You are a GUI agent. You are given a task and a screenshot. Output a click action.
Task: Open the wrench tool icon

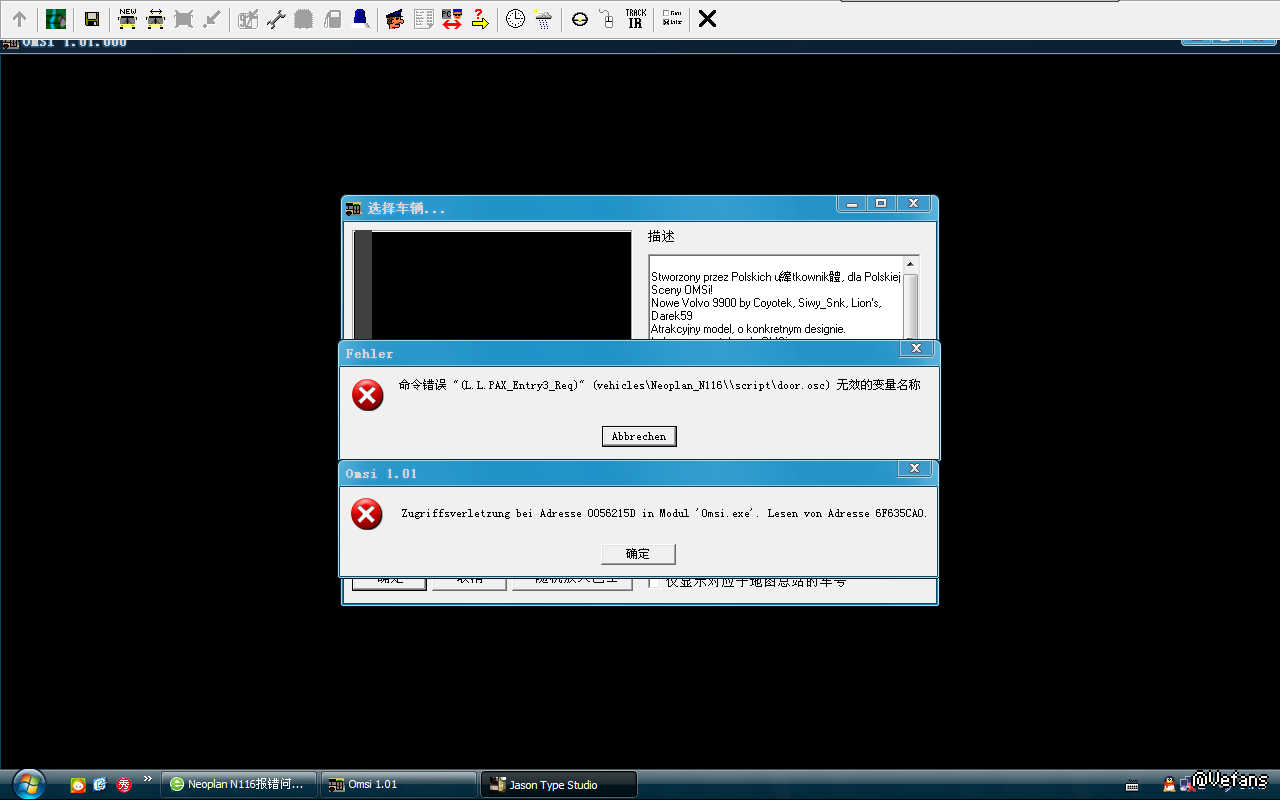276,19
